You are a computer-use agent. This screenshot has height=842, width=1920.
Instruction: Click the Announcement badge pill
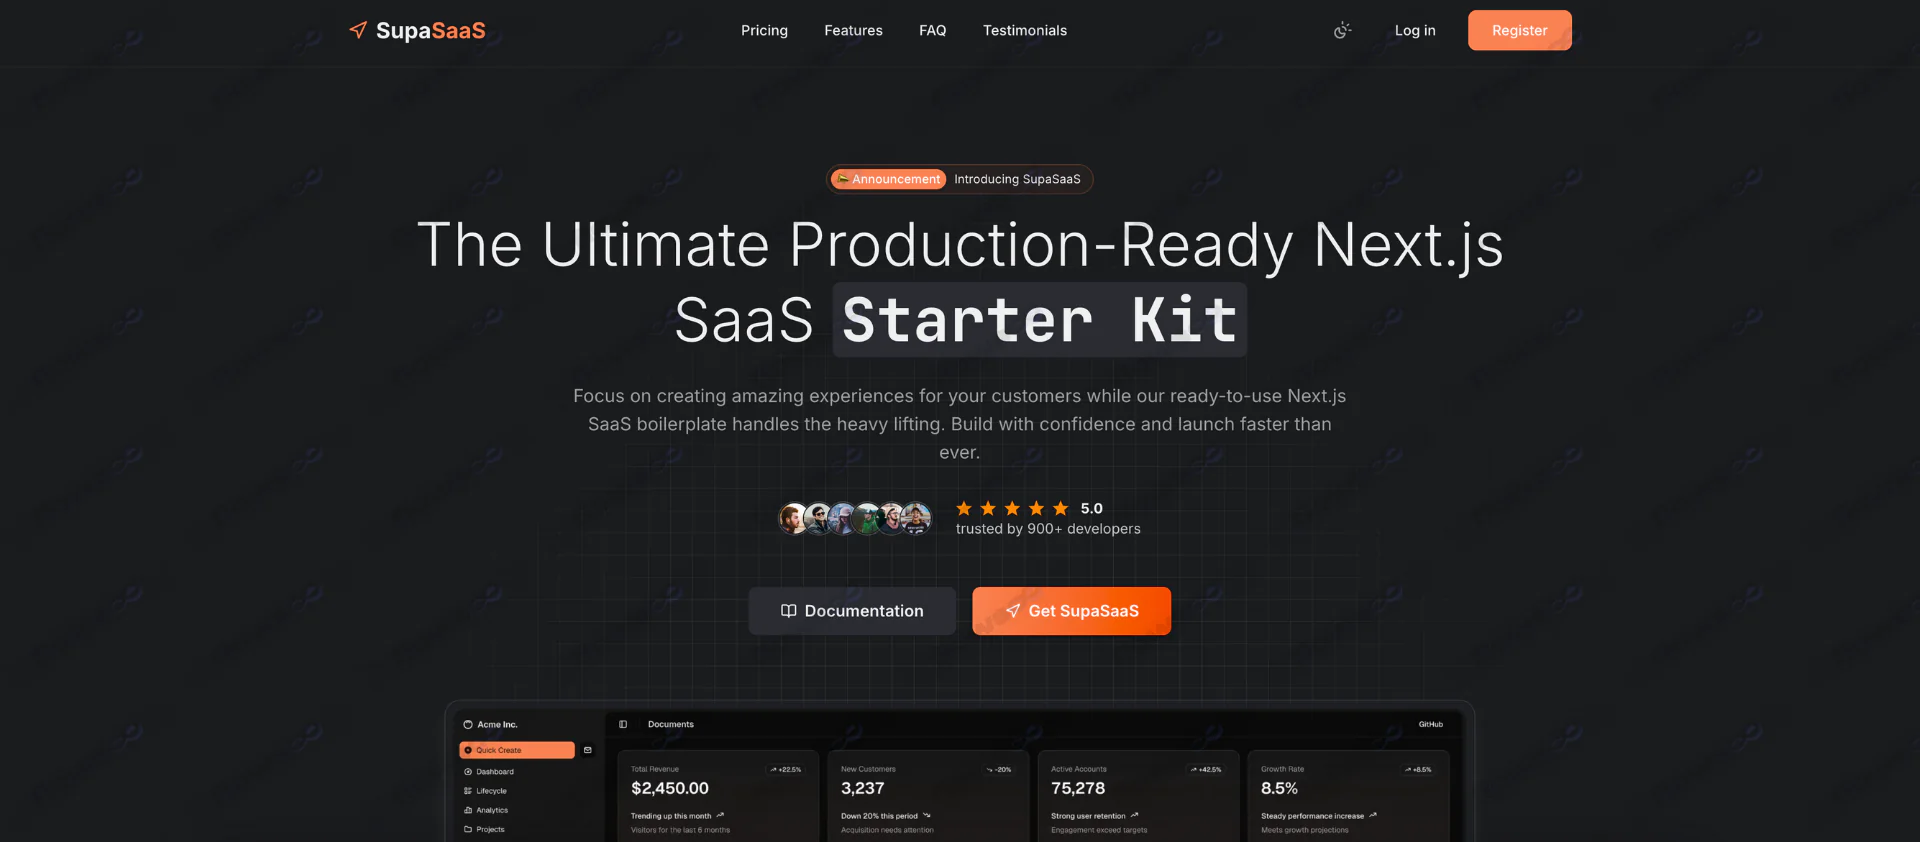888,179
